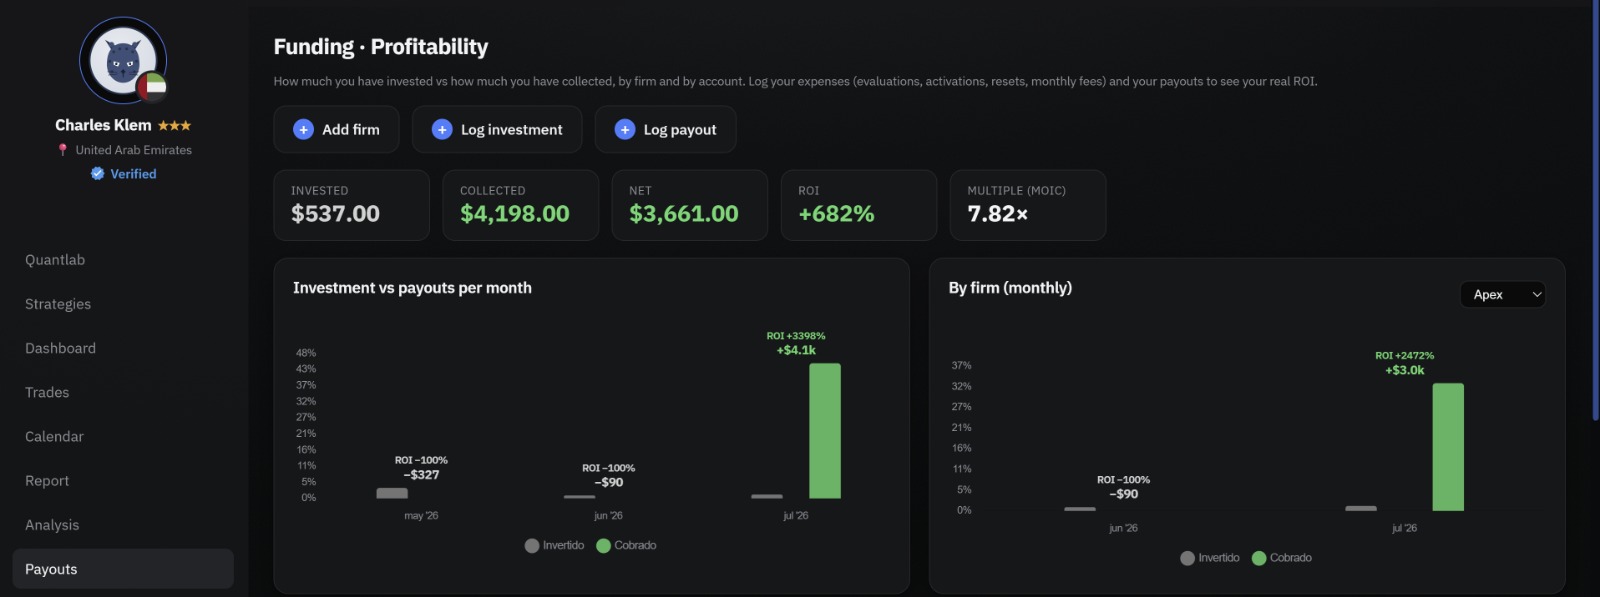Toggle Cobrado legend in monthly investment chart
This screenshot has height=597, width=1600.
click(626, 545)
